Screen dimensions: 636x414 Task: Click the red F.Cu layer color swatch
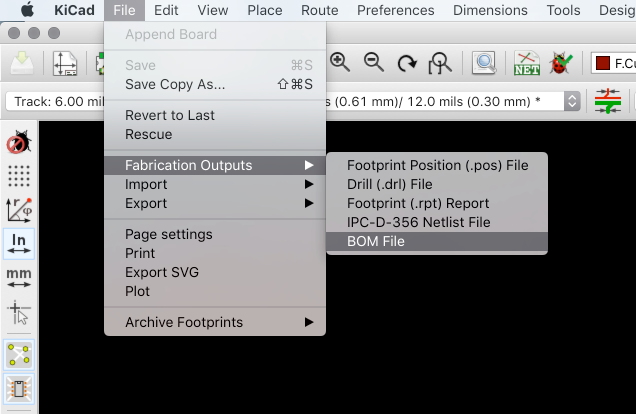(603, 63)
